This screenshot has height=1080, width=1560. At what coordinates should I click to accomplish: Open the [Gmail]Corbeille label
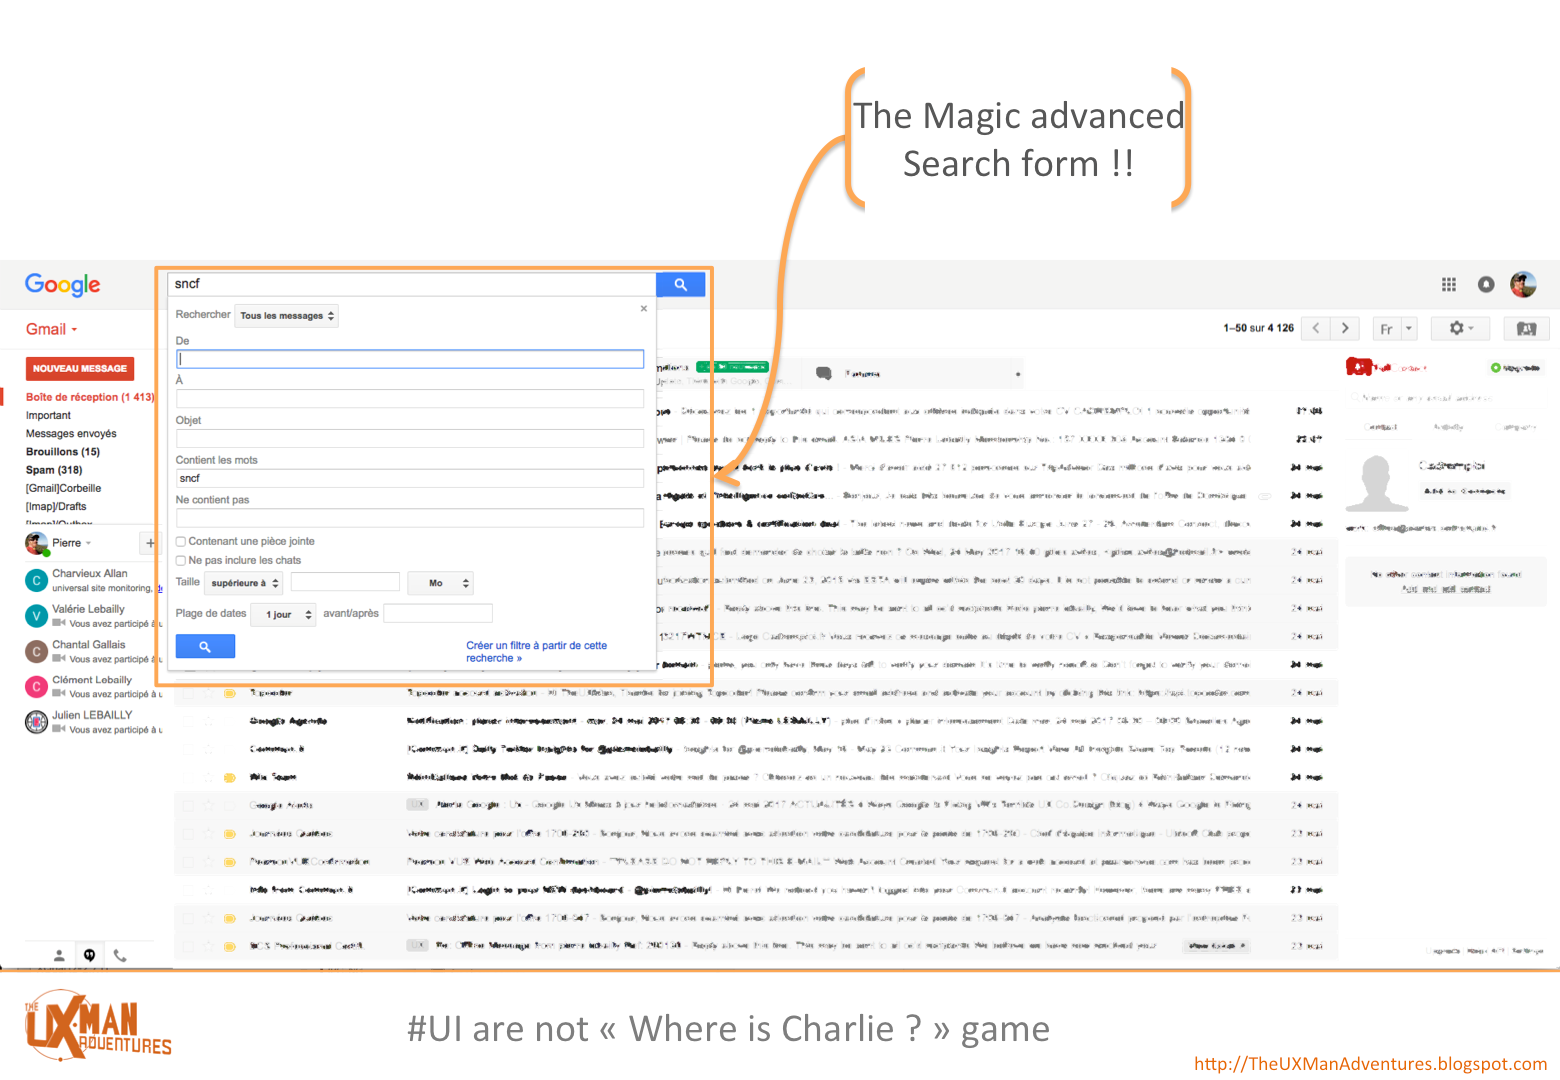[x=63, y=488]
